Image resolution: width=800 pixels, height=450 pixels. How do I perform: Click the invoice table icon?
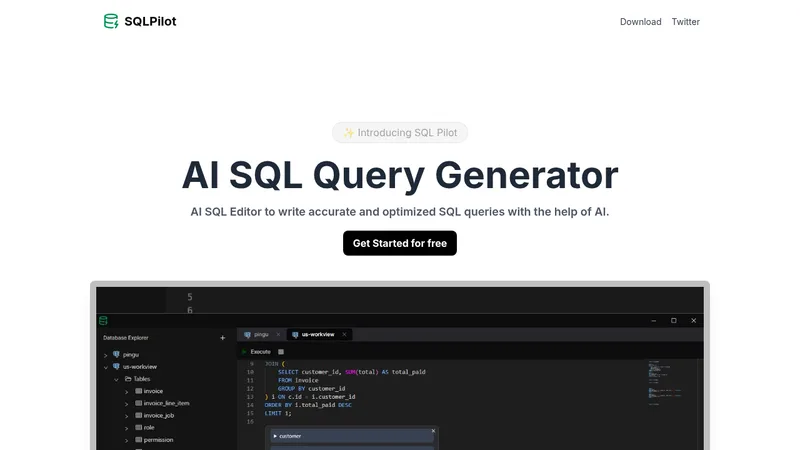point(138,391)
